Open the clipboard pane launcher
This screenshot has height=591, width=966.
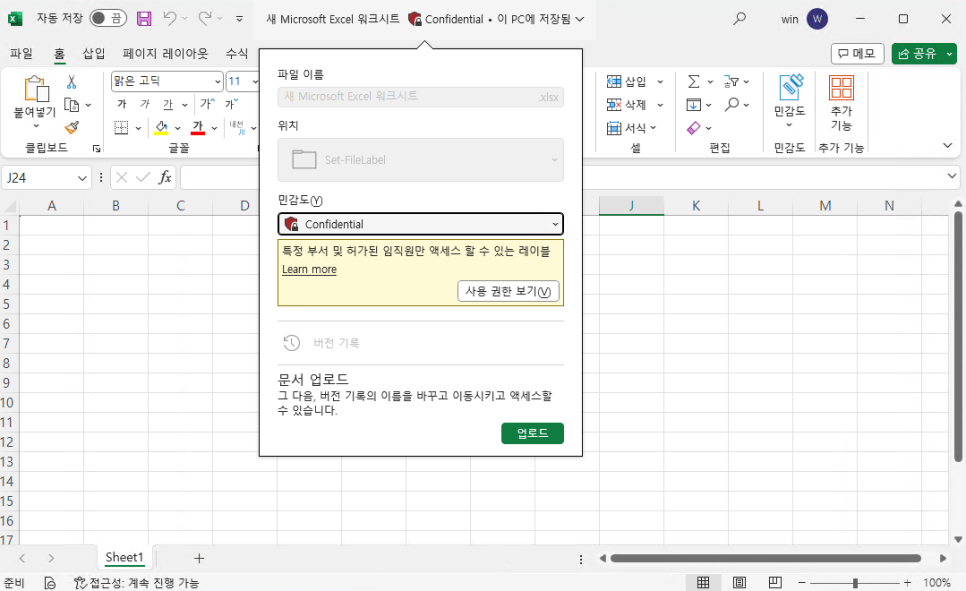coord(97,148)
